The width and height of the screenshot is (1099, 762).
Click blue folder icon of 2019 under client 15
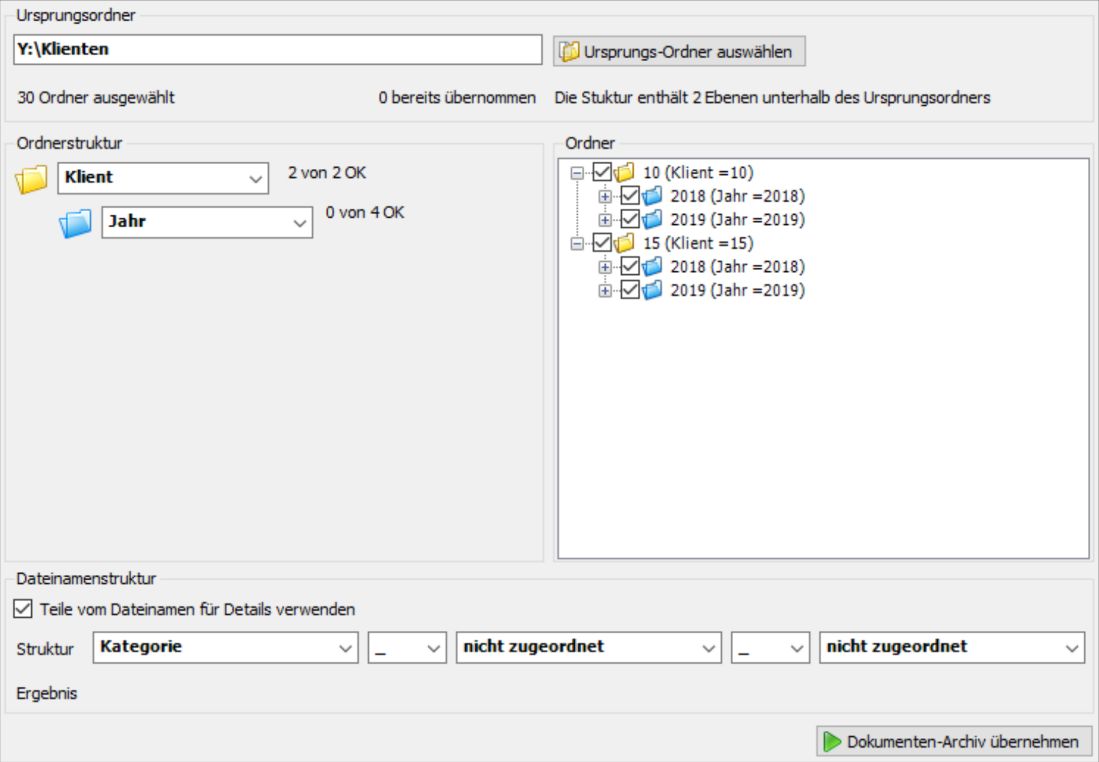[652, 291]
